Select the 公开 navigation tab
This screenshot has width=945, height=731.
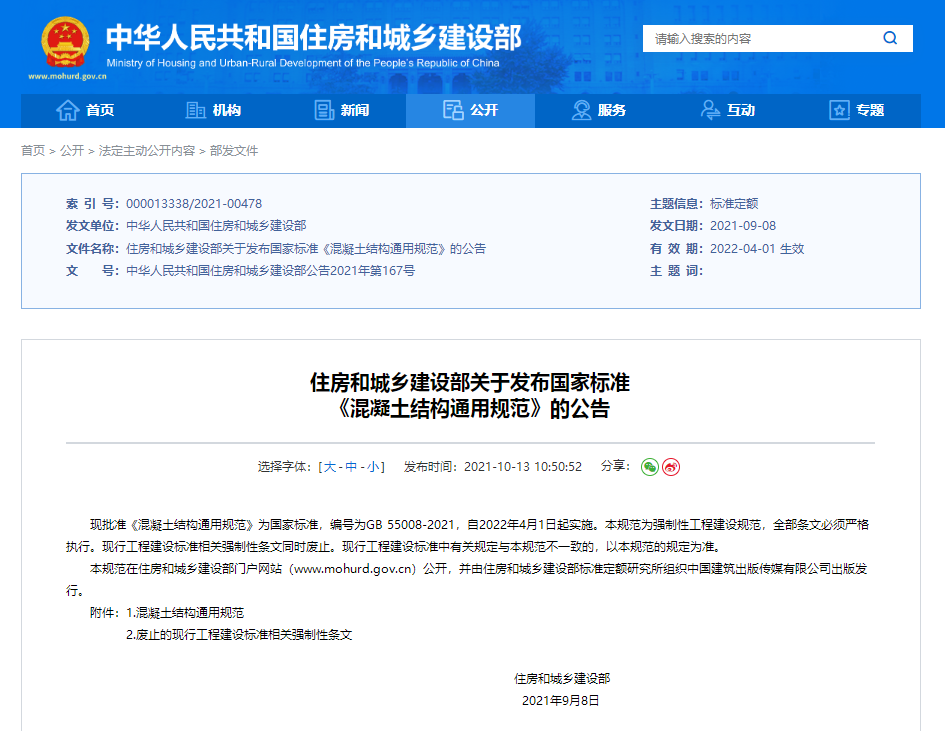click(470, 110)
